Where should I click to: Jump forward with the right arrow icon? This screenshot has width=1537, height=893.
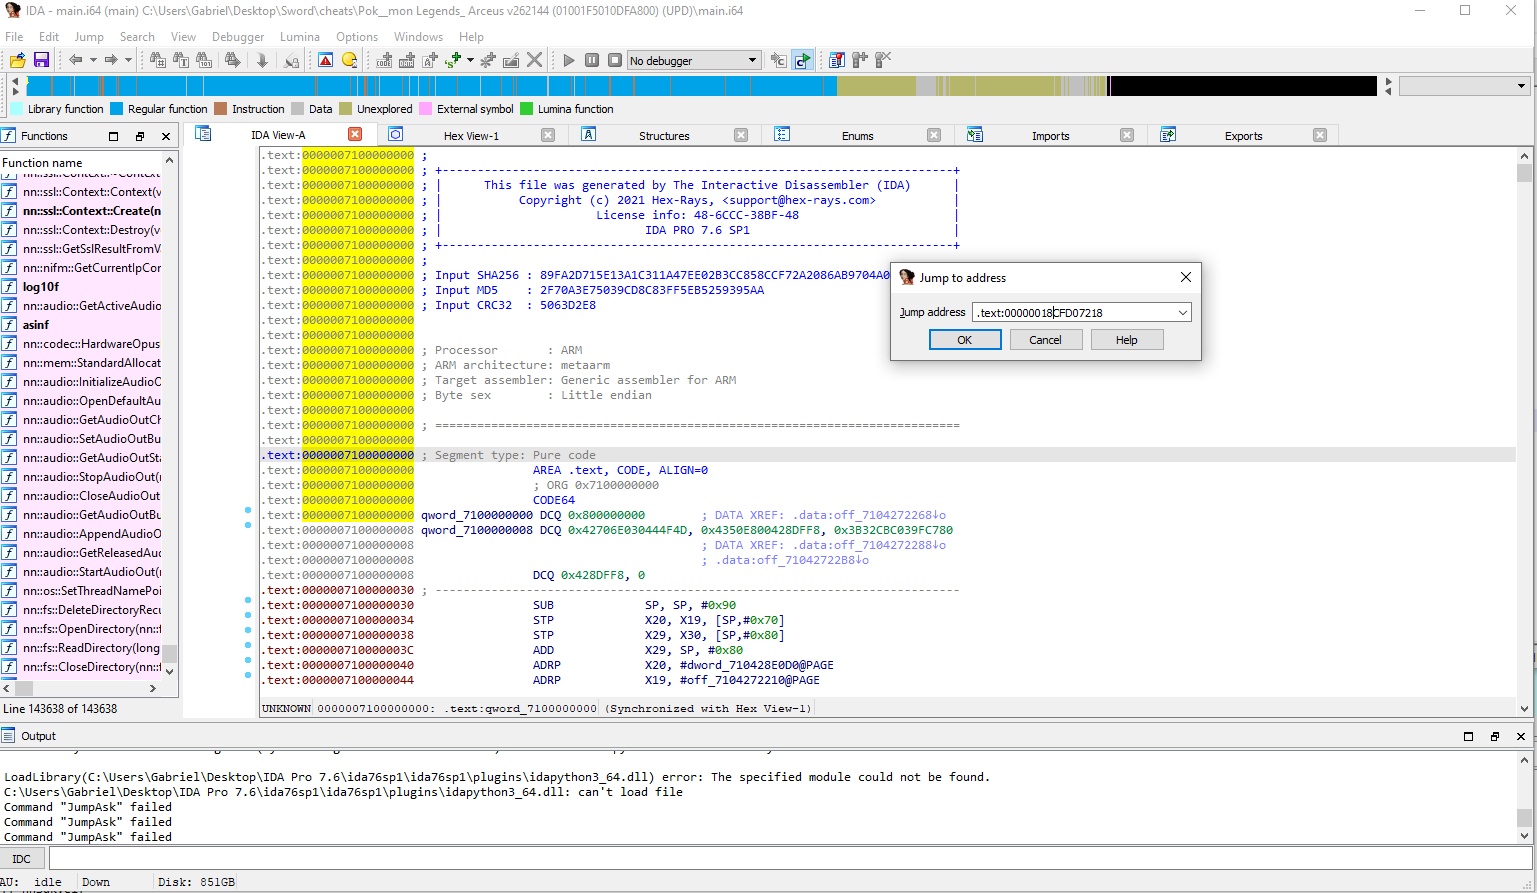click(111, 60)
